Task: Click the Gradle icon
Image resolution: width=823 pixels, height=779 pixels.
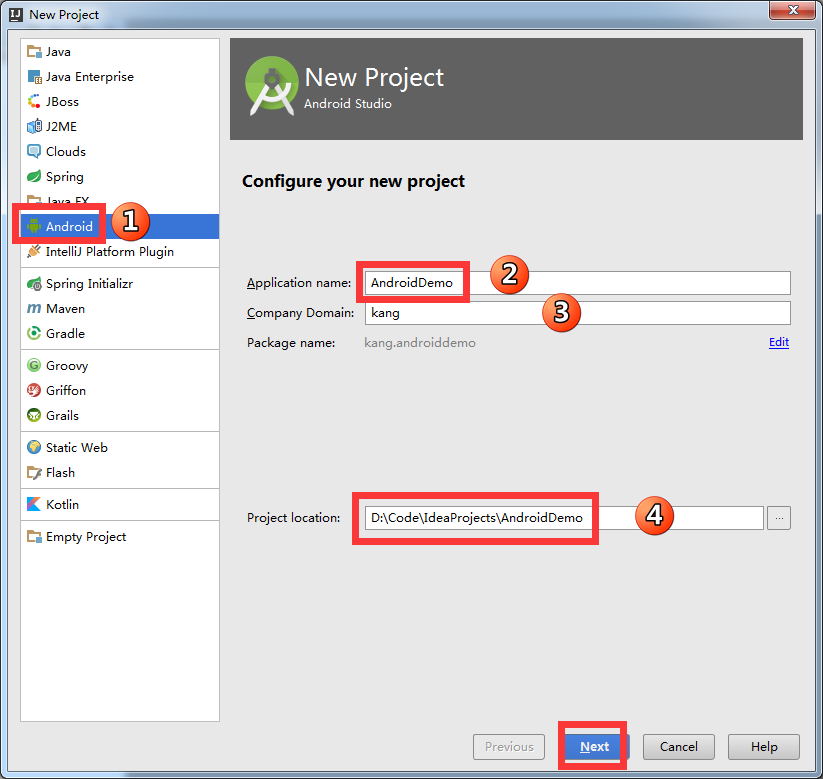Action: [x=34, y=333]
